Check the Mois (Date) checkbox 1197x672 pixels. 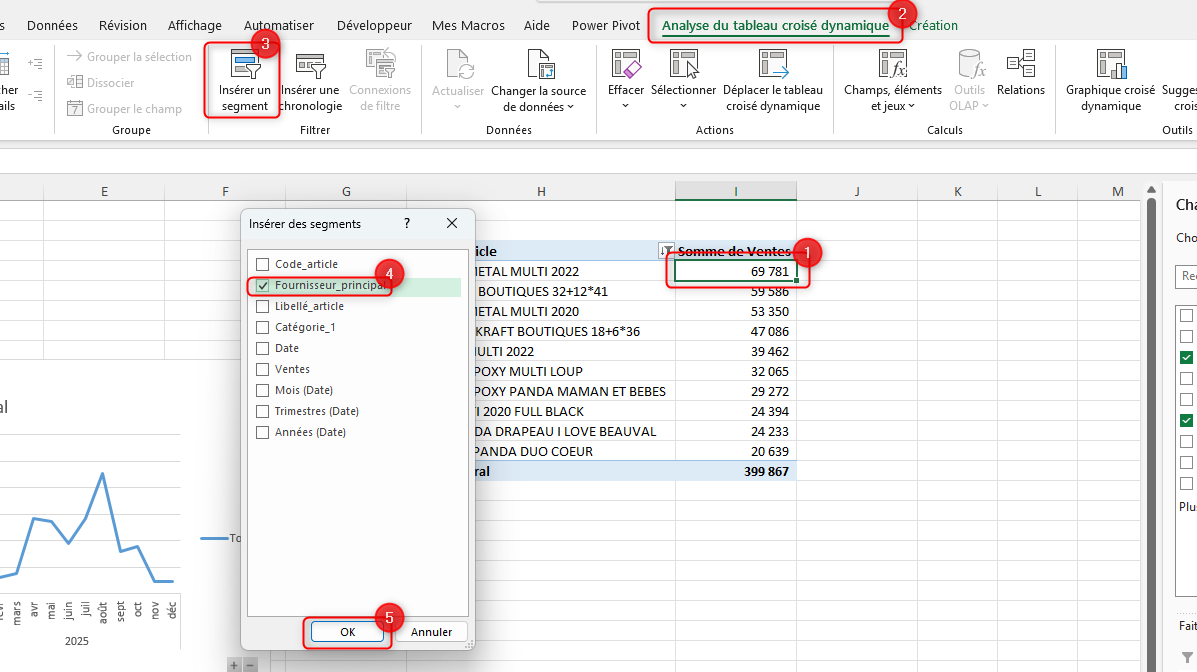coord(263,390)
